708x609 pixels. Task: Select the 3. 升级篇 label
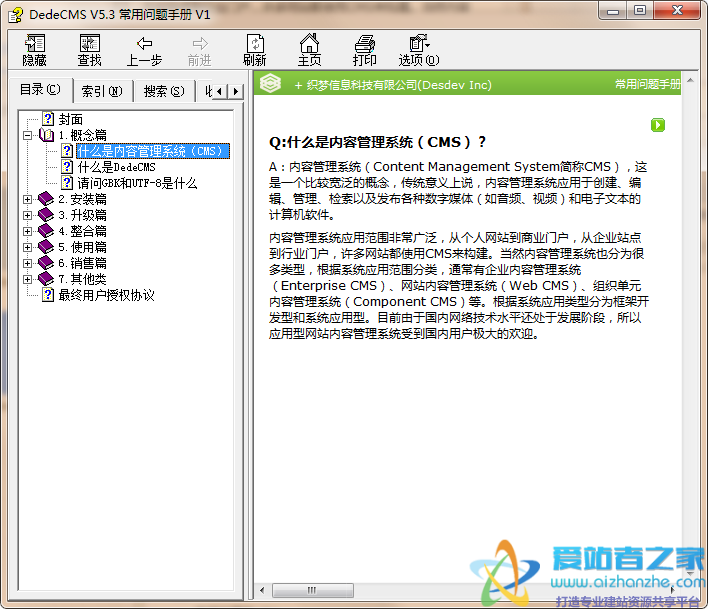tap(83, 215)
